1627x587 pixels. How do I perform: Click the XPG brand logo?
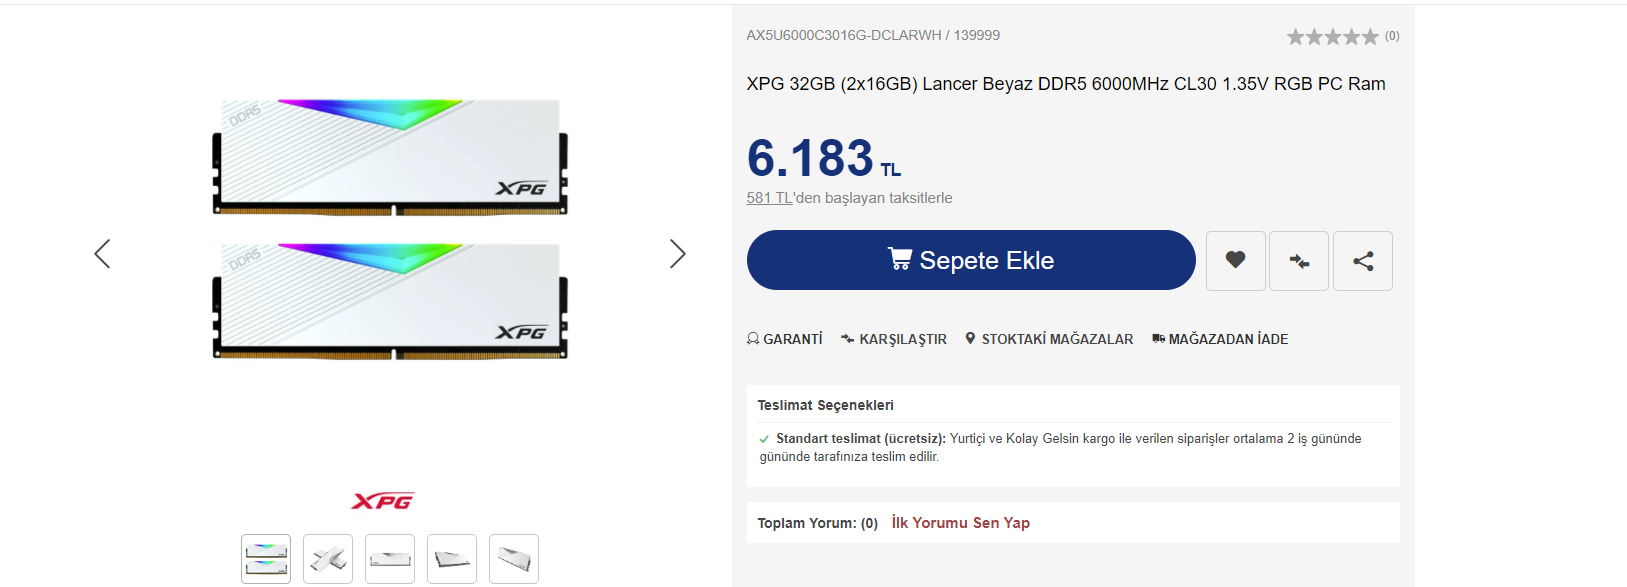(x=383, y=501)
